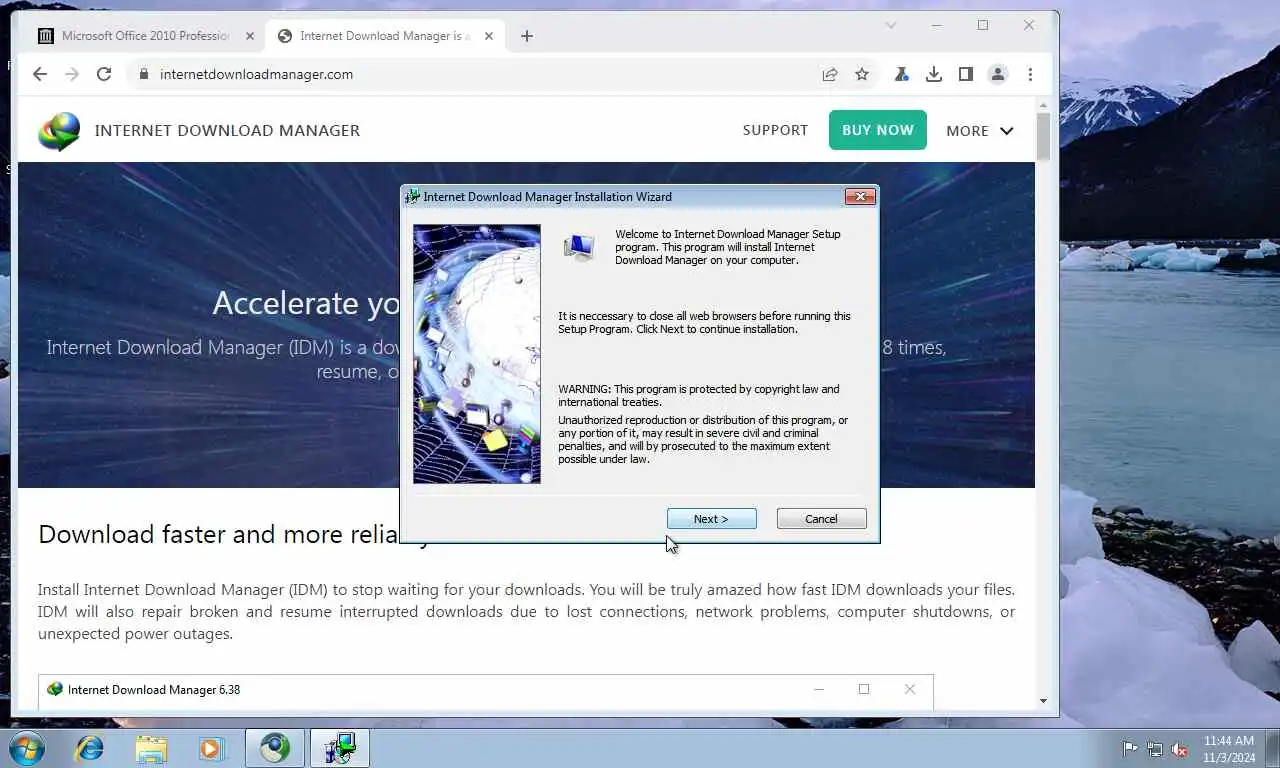Click the Internet Download Manager 6.38 screenshot title
This screenshot has height=768, width=1280.
tap(154, 690)
